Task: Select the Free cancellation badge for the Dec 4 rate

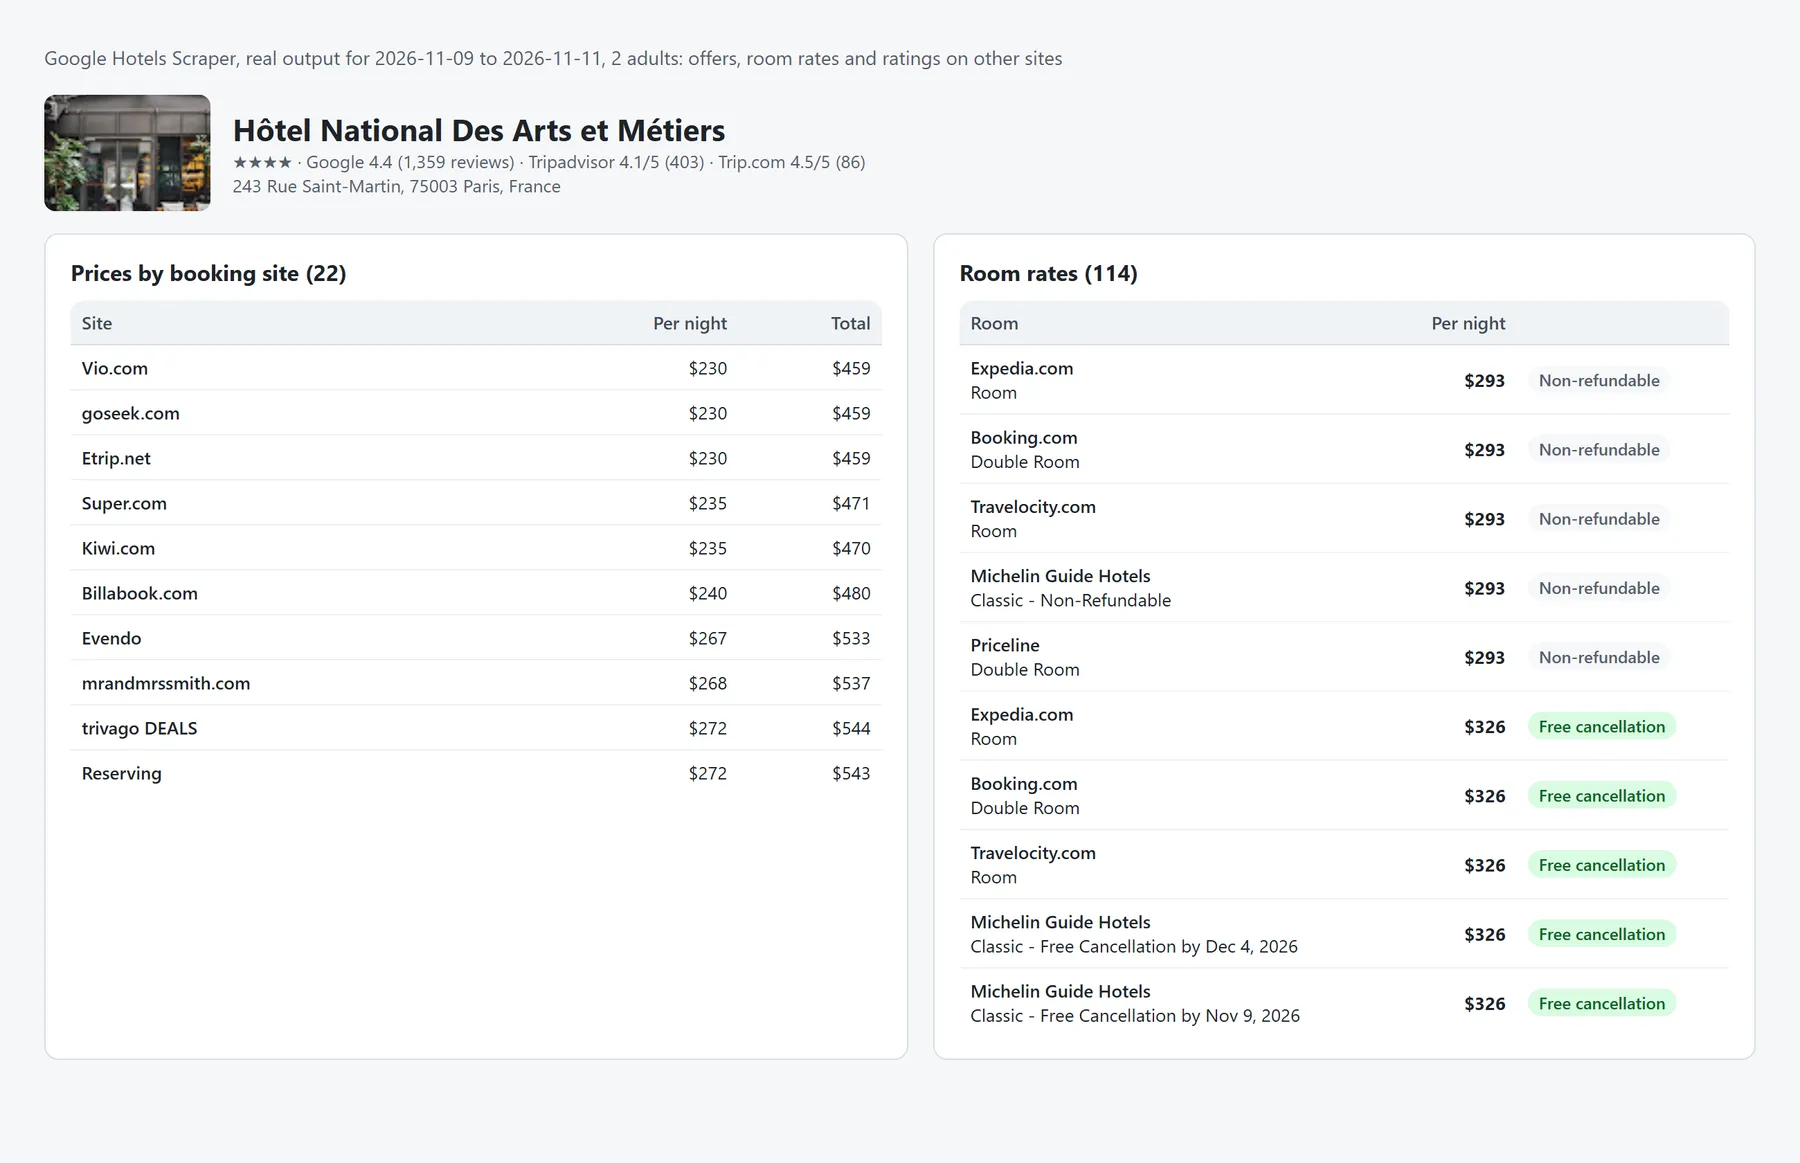Action: 1602,934
